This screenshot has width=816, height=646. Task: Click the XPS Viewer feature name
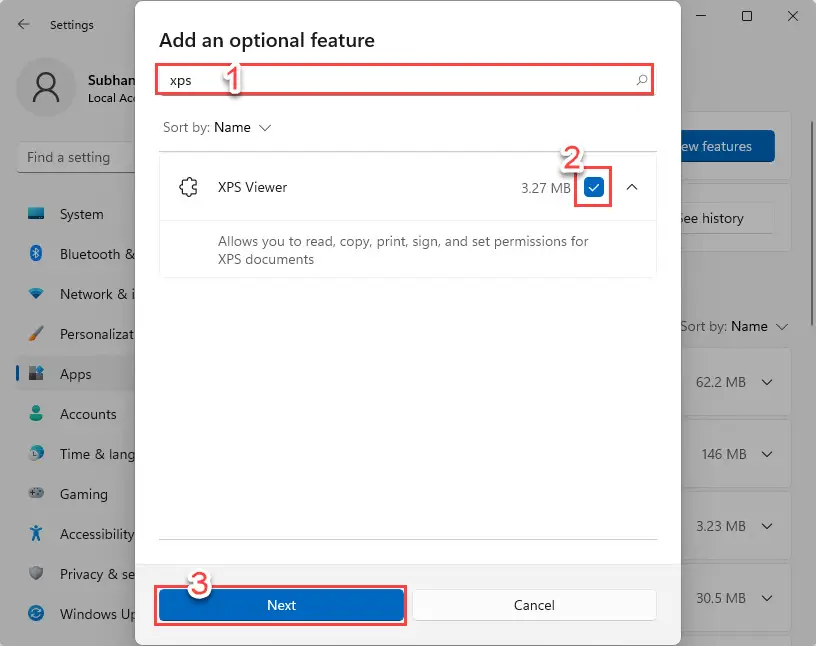click(x=252, y=187)
